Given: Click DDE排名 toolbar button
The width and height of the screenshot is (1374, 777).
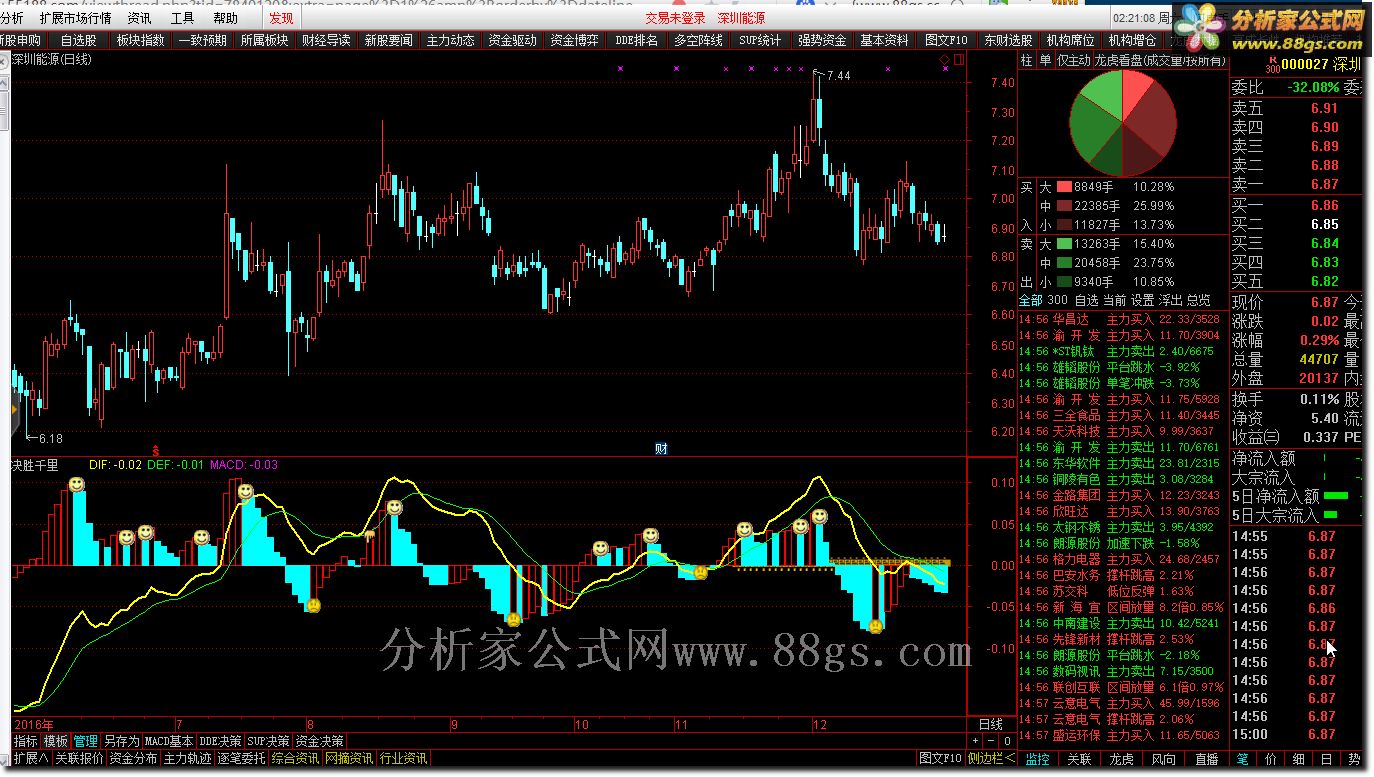Looking at the screenshot, I should click(636, 41).
